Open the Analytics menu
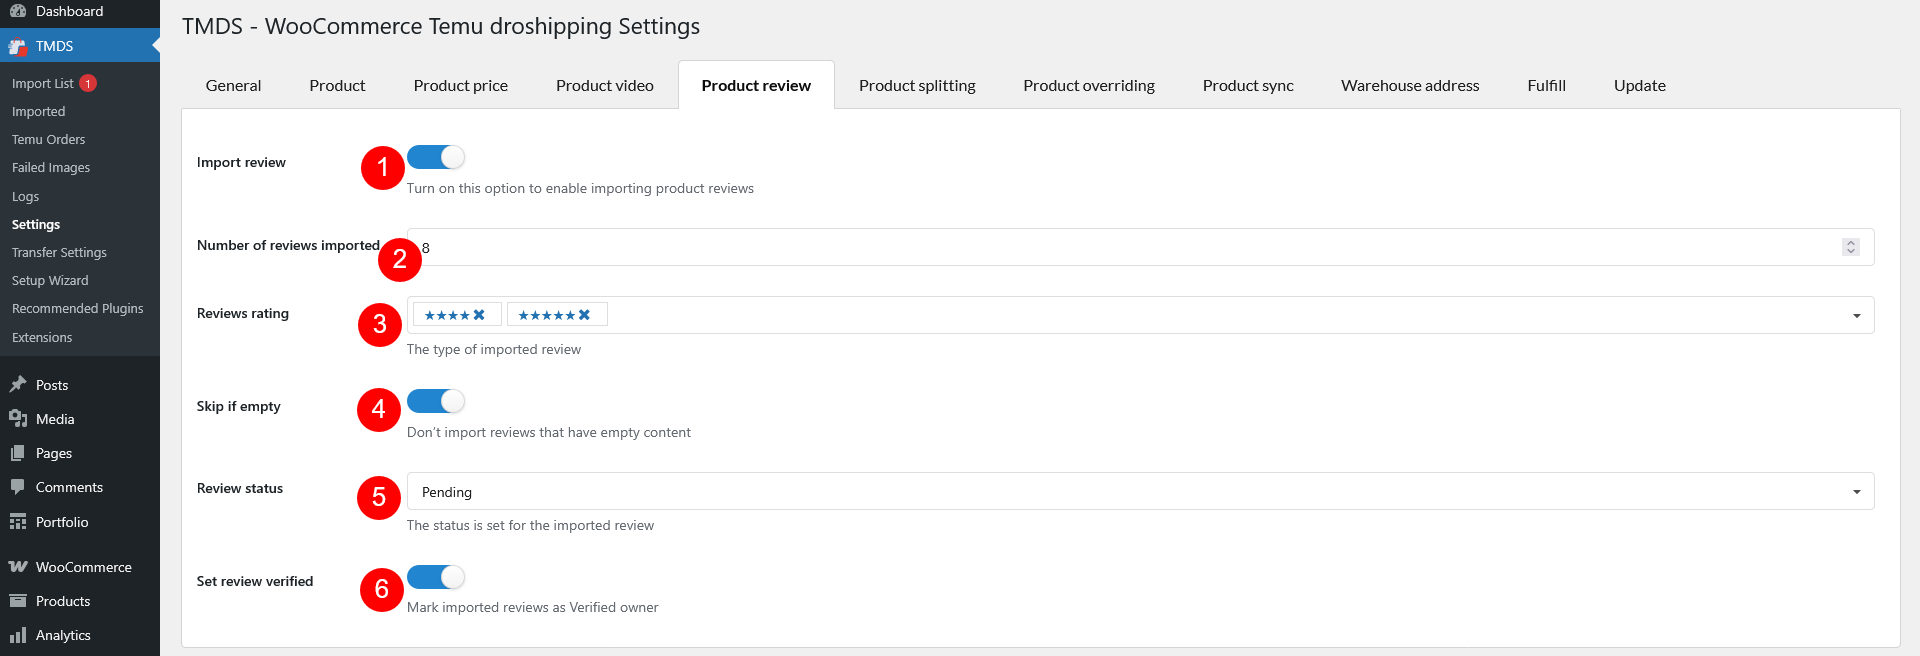 [80, 635]
